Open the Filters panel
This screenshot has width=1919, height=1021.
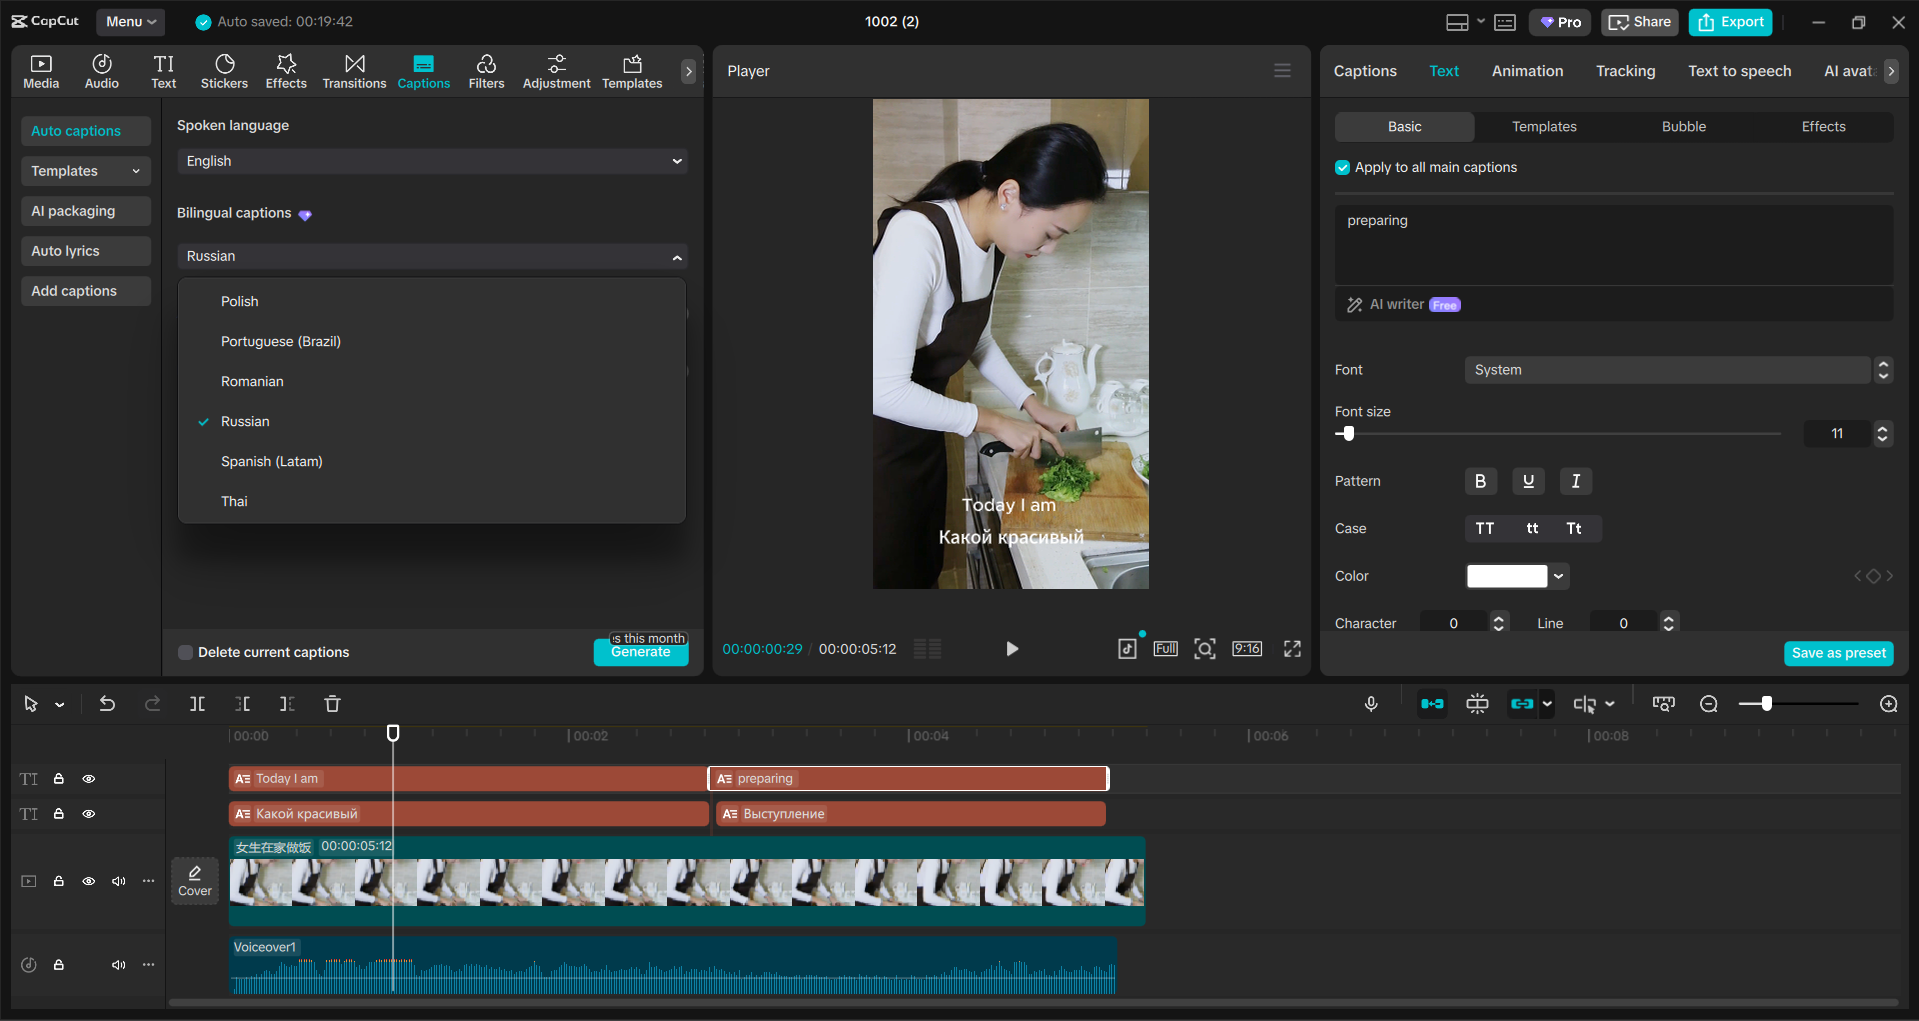pyautogui.click(x=486, y=70)
